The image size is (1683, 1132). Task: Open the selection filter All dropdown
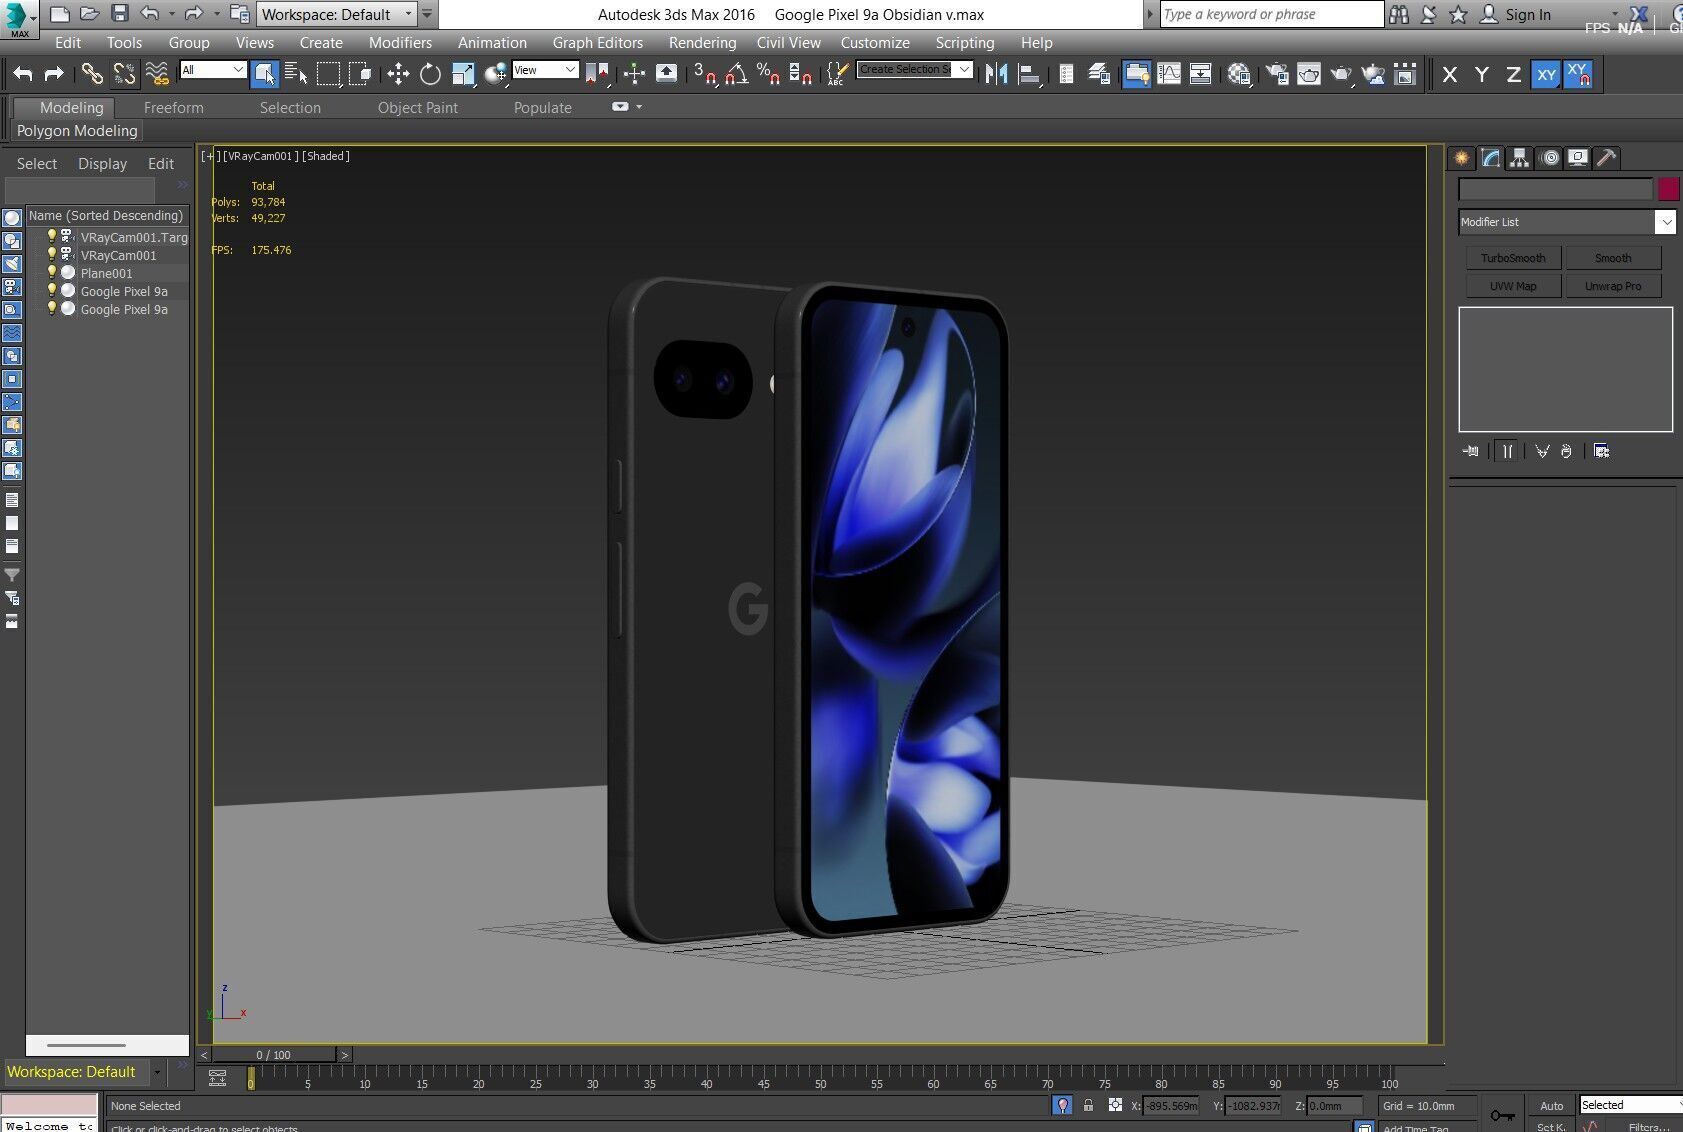click(213, 70)
